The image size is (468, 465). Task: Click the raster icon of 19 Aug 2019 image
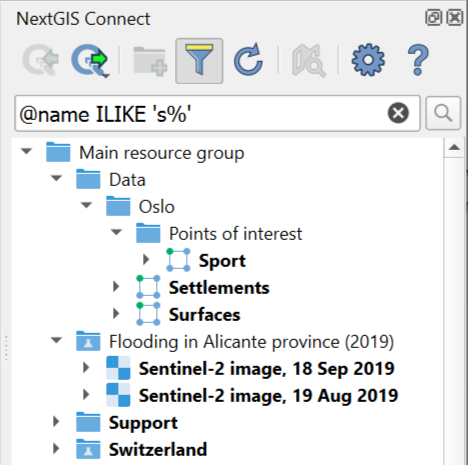pyautogui.click(x=118, y=395)
